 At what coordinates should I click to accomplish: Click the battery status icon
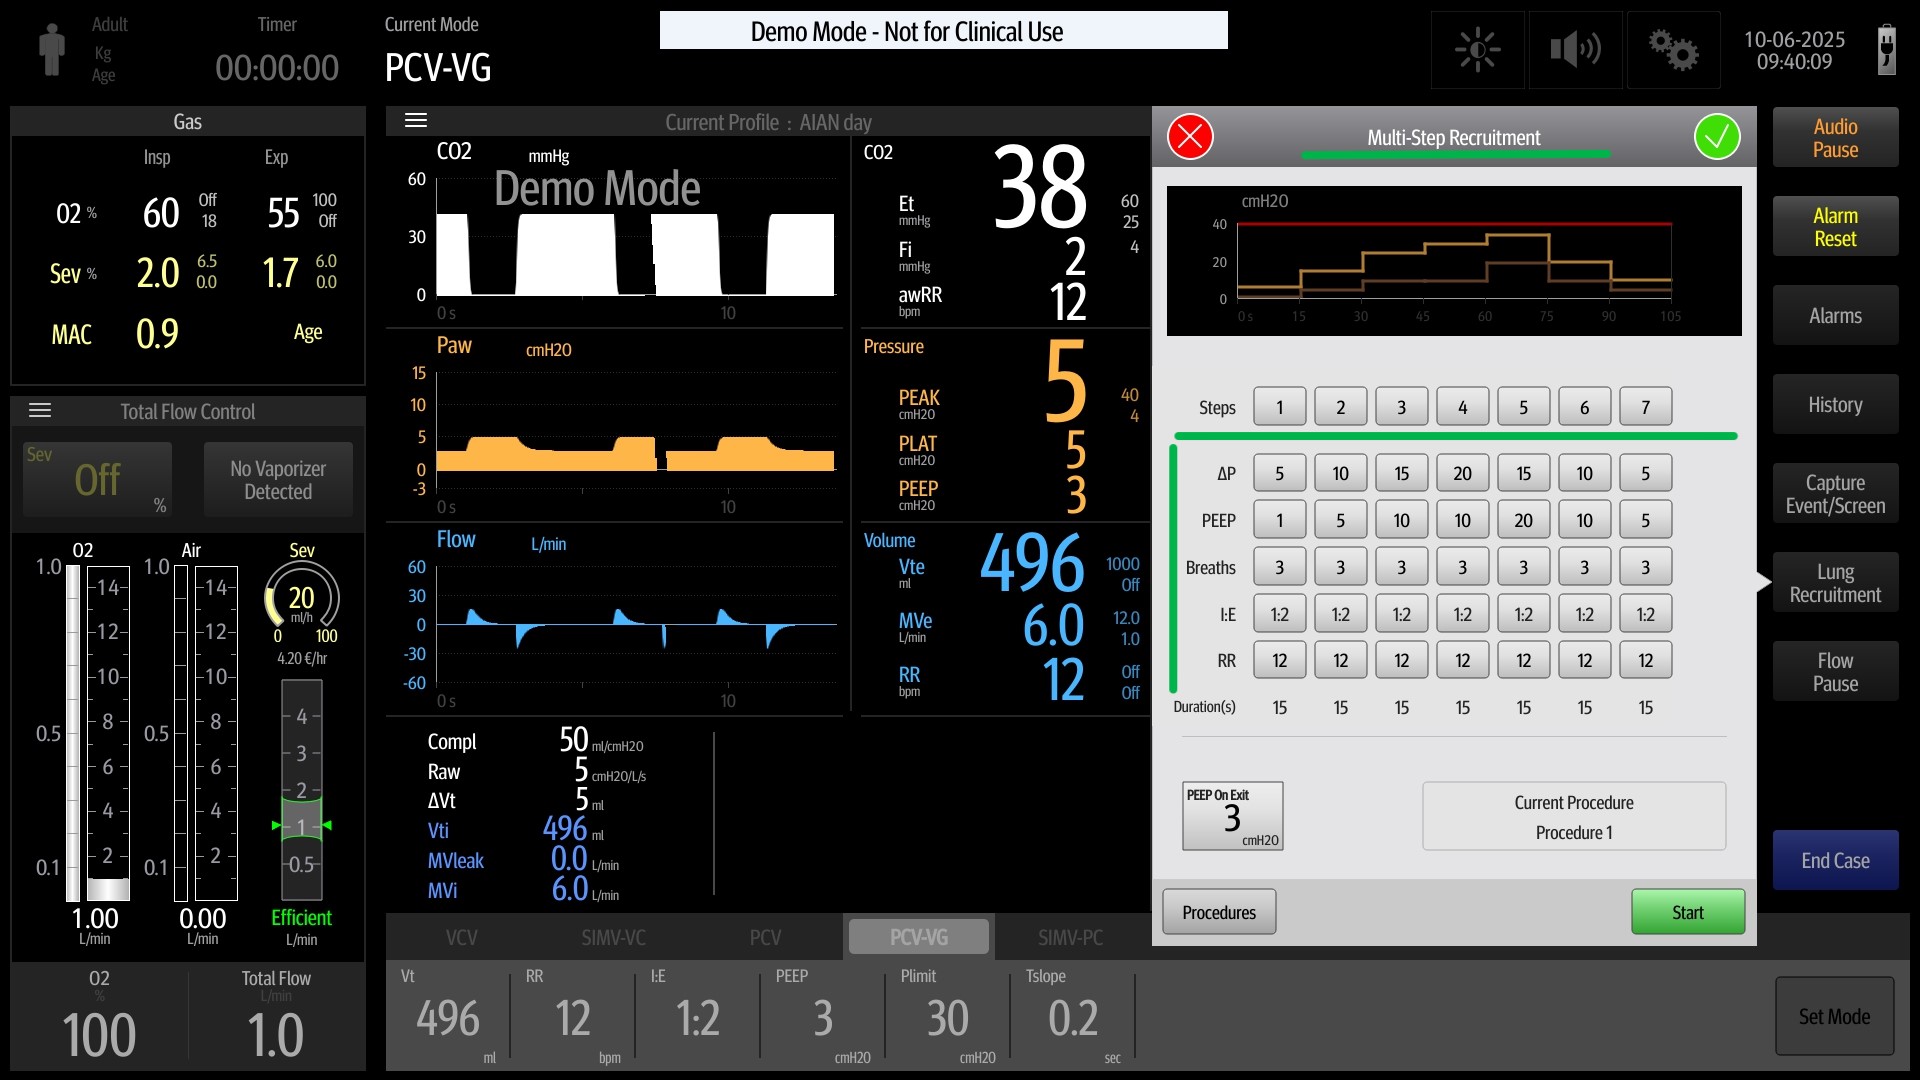pos(1886,50)
